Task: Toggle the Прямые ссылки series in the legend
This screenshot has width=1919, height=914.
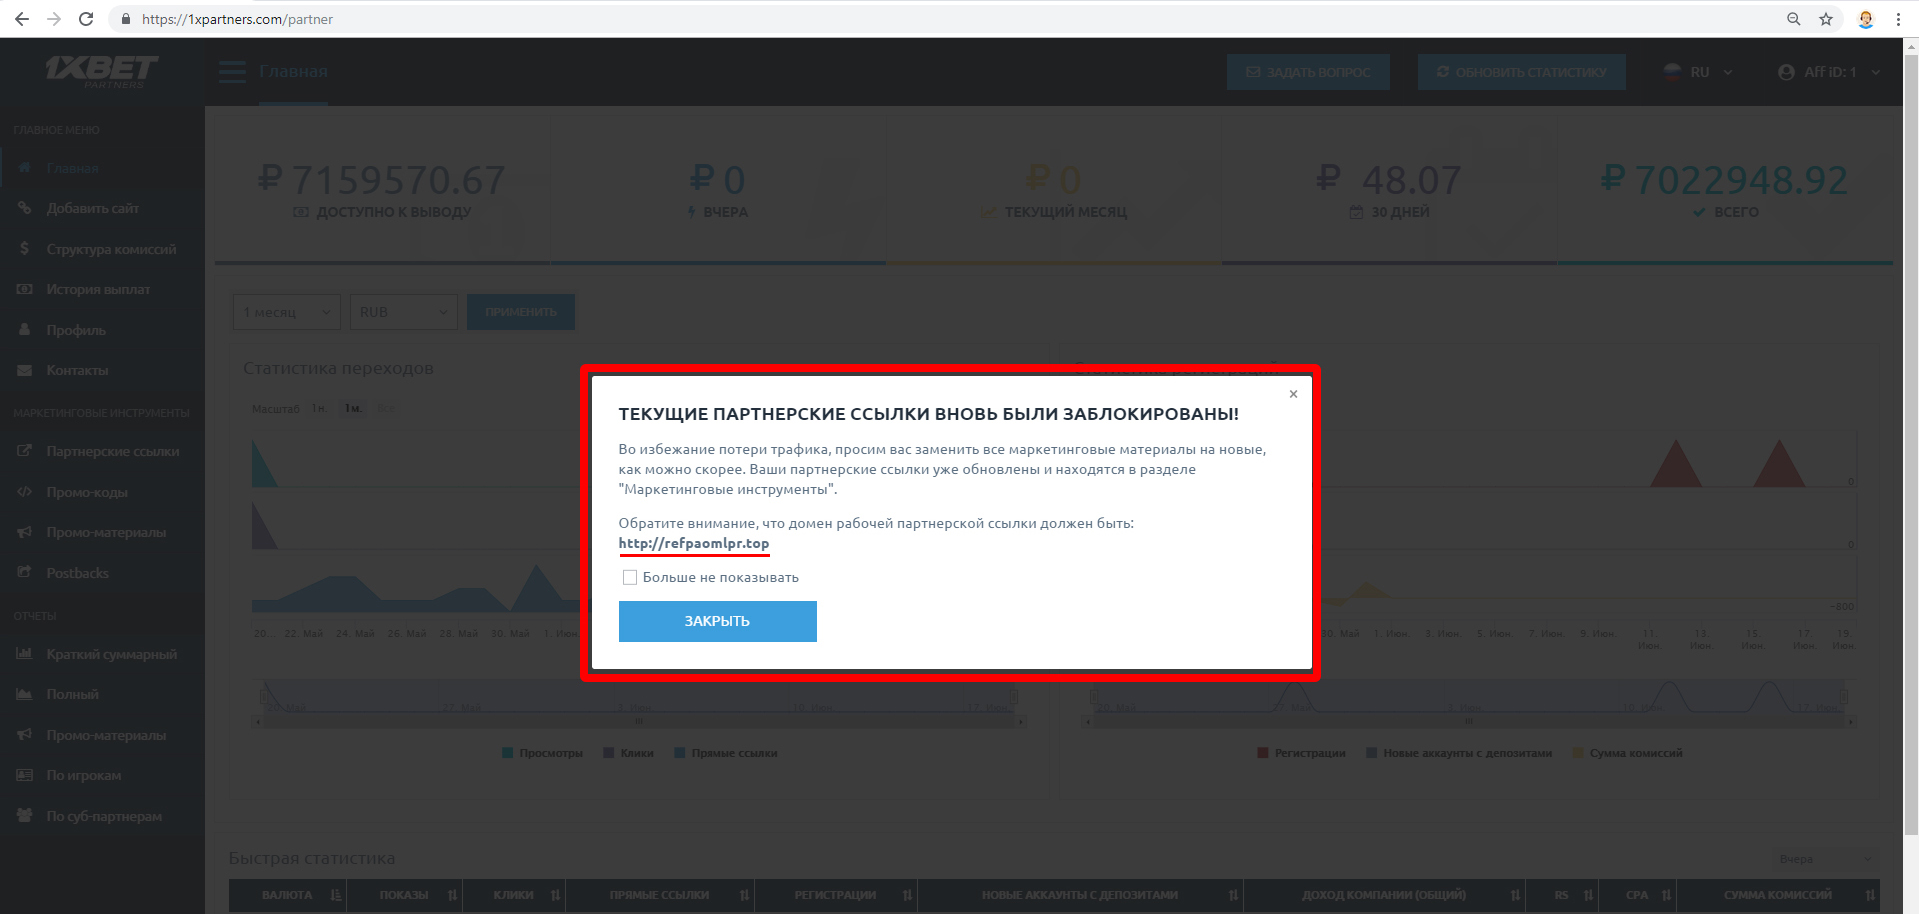Action: pos(726,753)
